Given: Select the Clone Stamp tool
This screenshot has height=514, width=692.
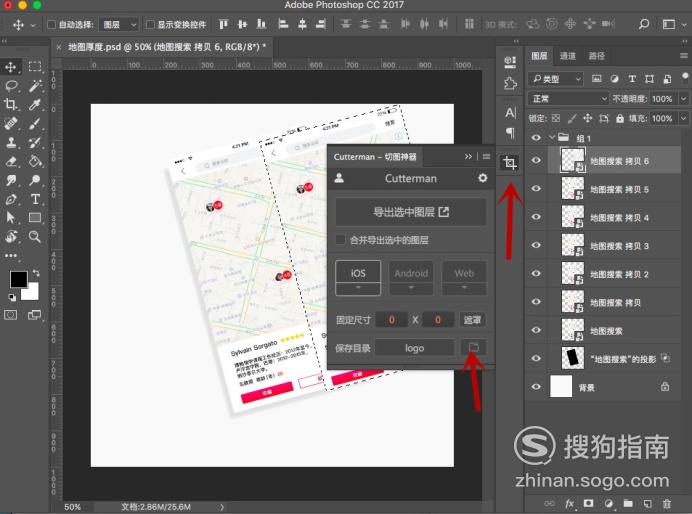Looking at the screenshot, I should tap(11, 143).
